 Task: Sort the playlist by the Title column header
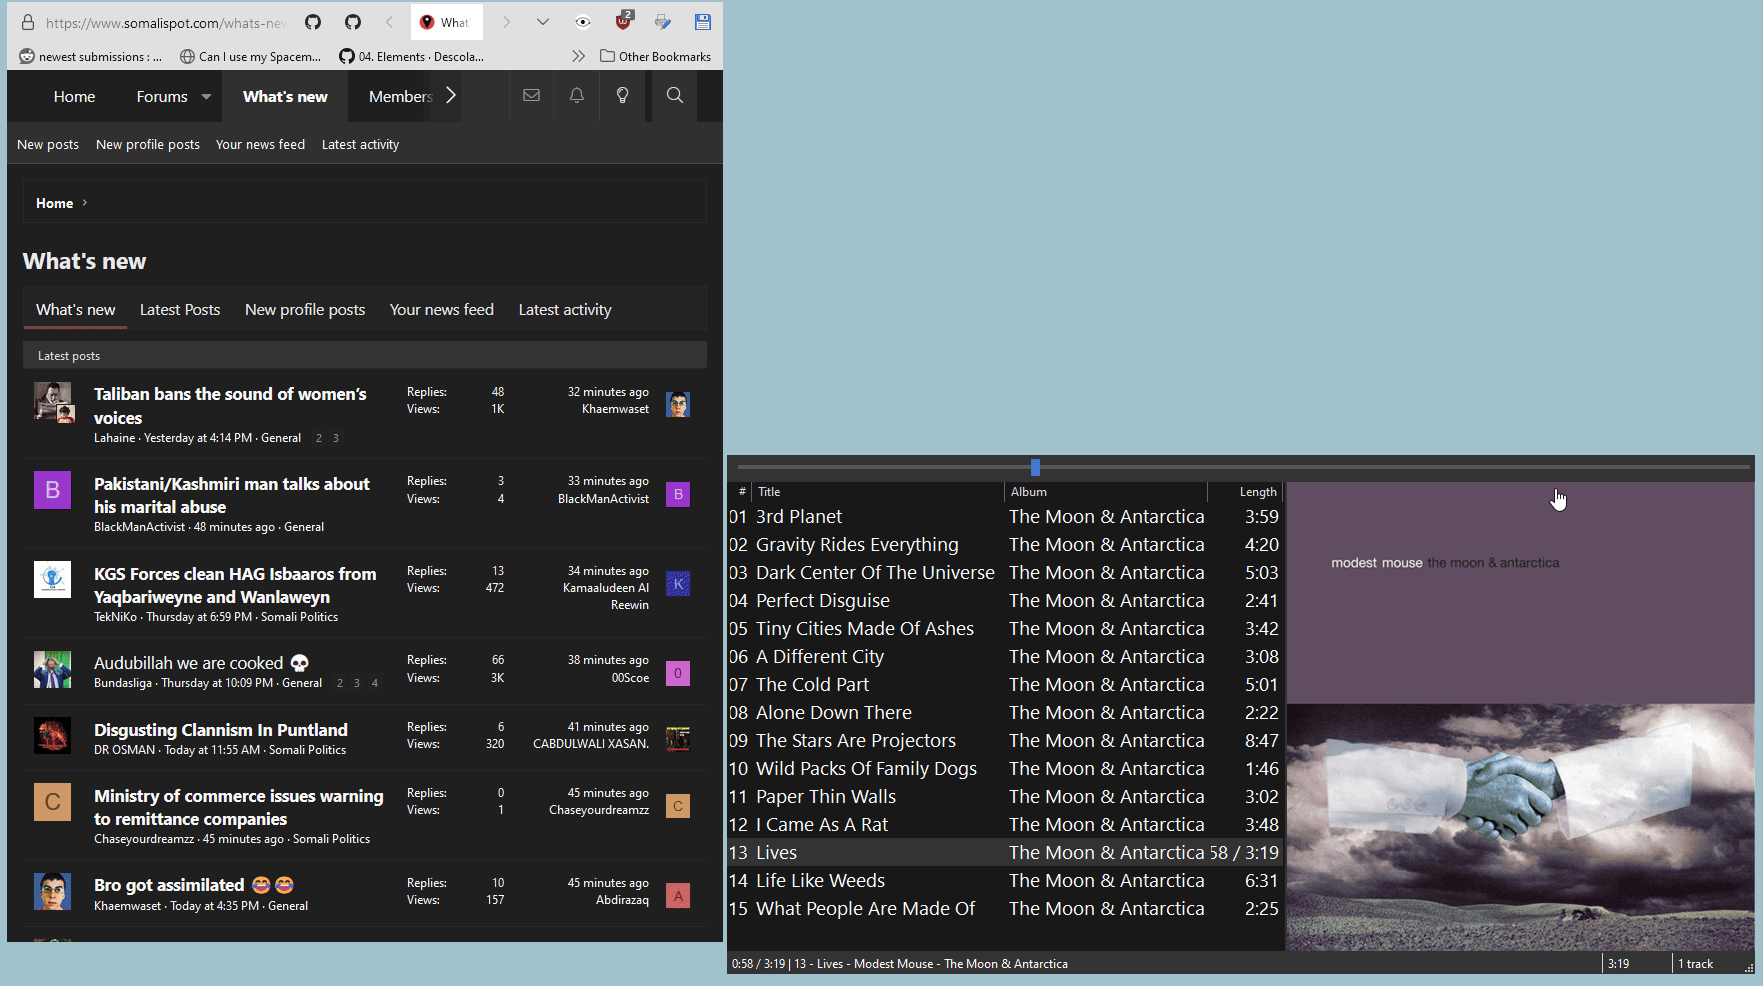(878, 492)
